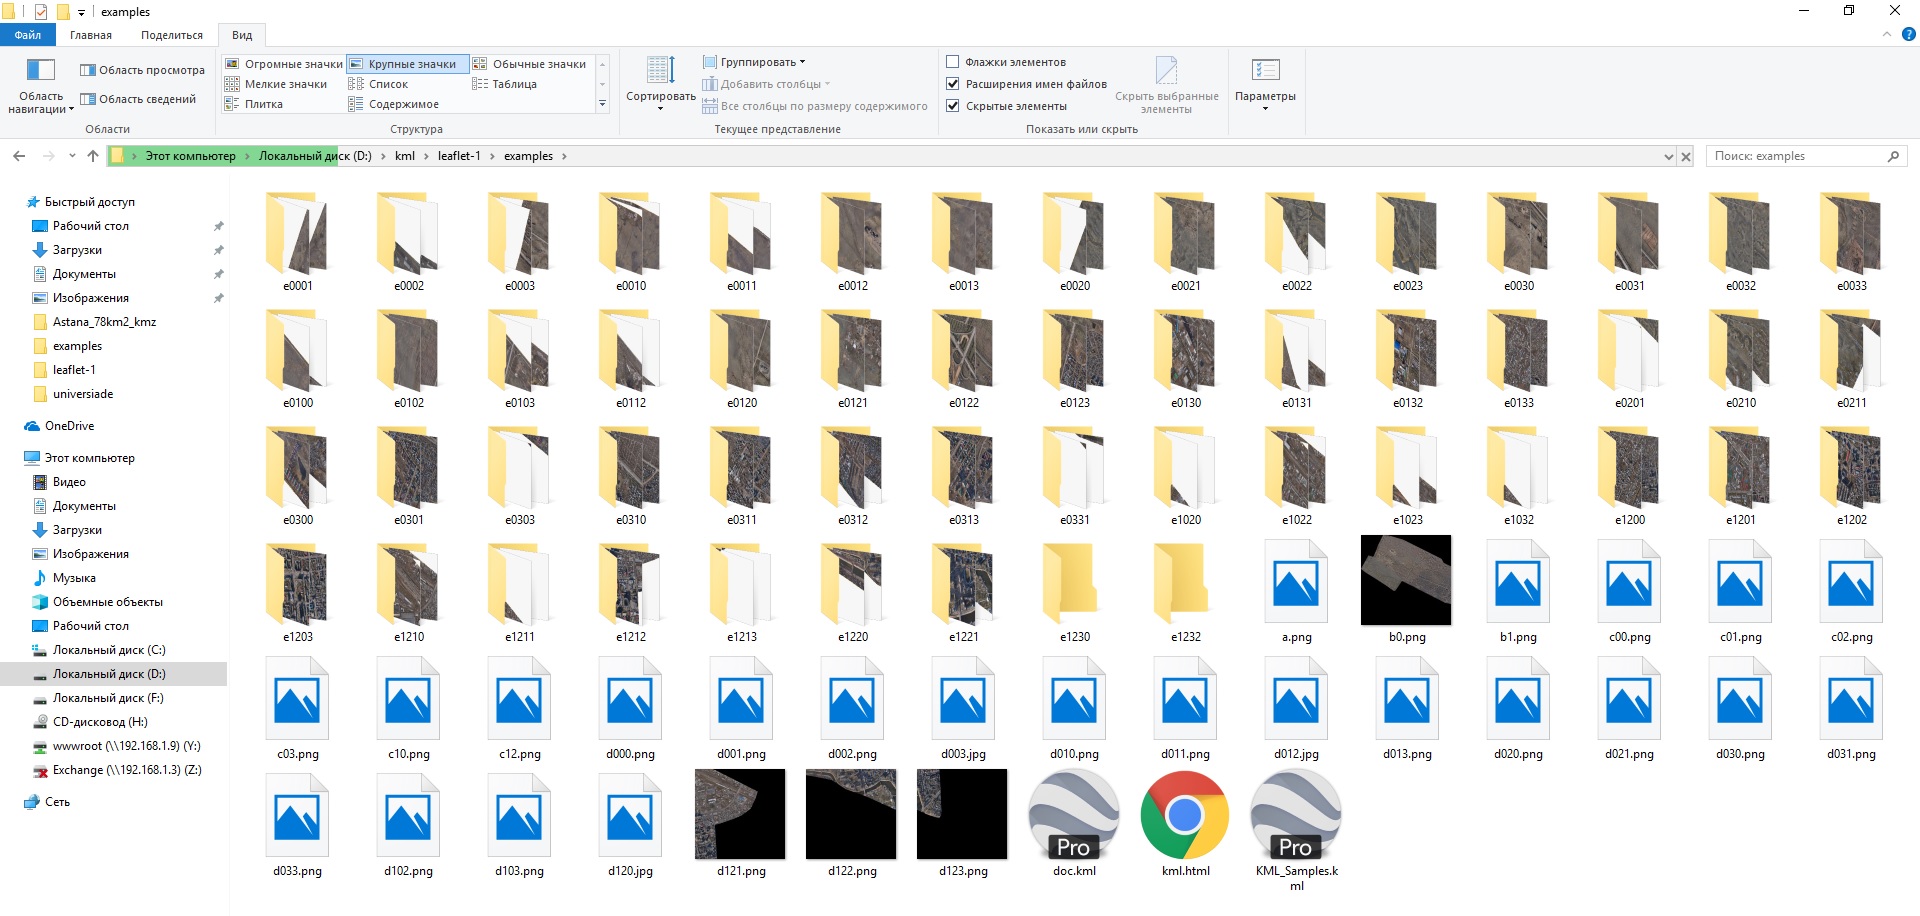Switch to the Поделиться ribbon tab
The height and width of the screenshot is (916, 1920).
point(172,35)
